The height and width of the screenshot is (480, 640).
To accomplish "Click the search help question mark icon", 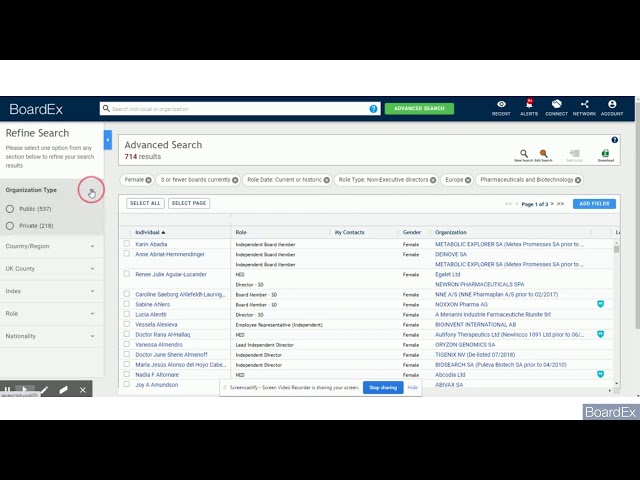I will click(x=373, y=109).
